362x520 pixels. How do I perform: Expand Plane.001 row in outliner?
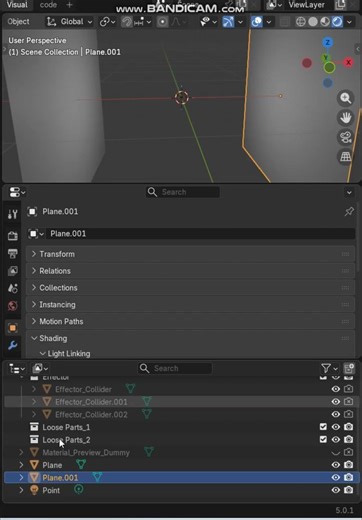pyautogui.click(x=21, y=478)
